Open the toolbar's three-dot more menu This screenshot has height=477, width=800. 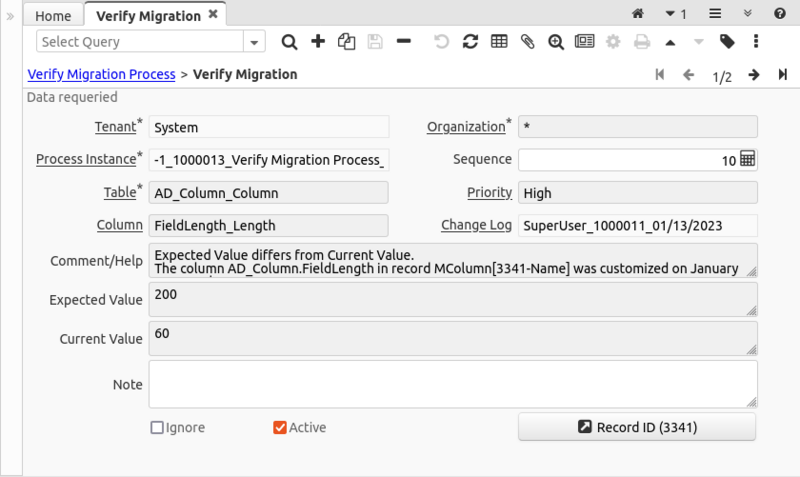point(756,42)
